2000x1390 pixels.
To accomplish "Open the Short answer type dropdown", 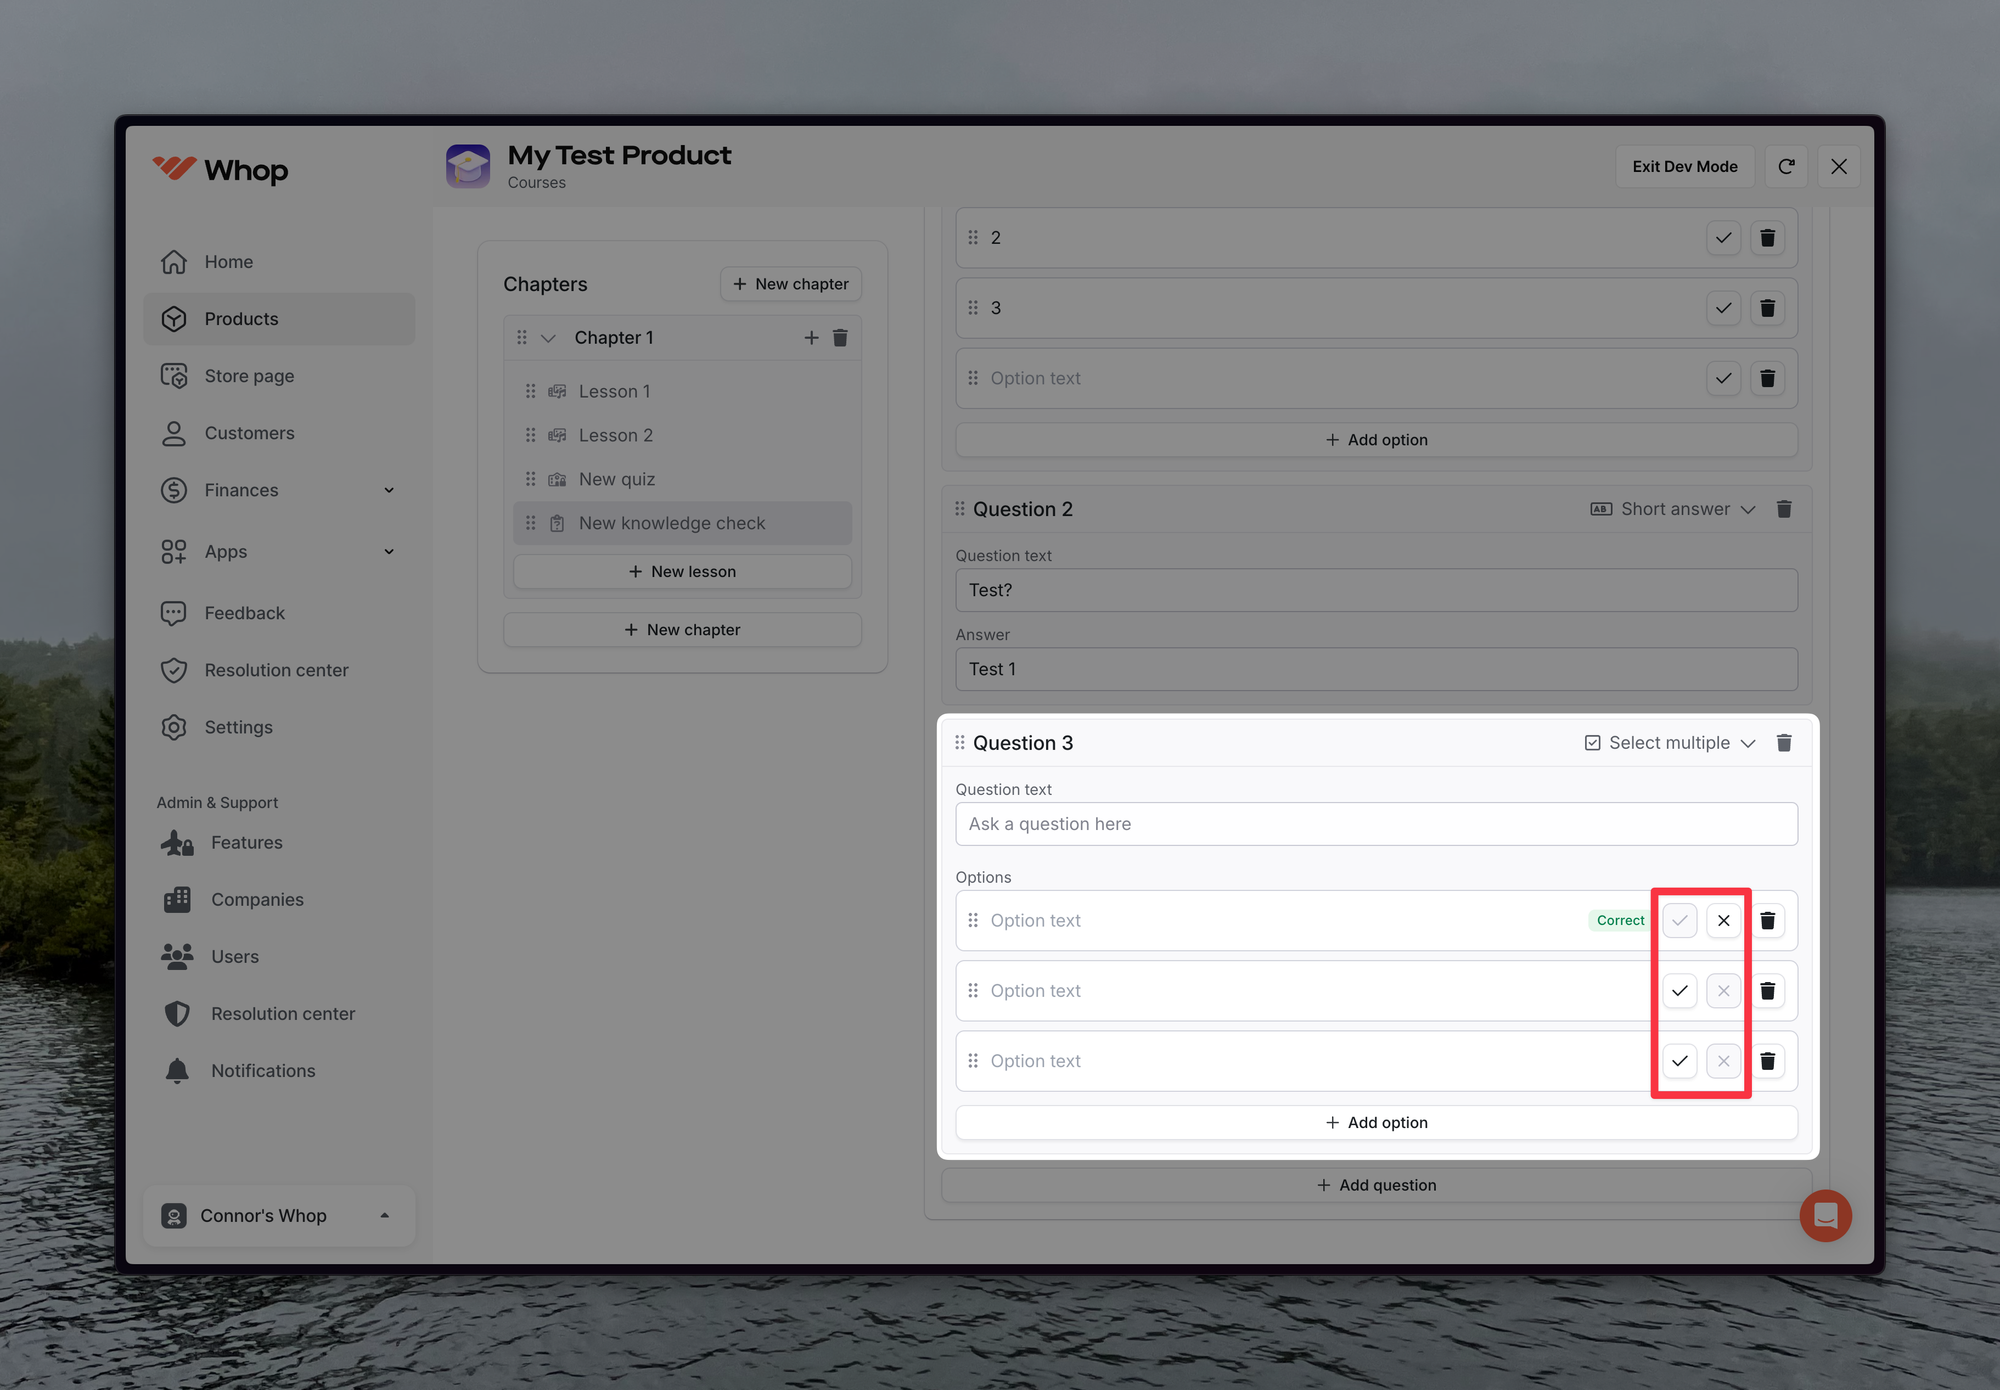I will 1674,509.
